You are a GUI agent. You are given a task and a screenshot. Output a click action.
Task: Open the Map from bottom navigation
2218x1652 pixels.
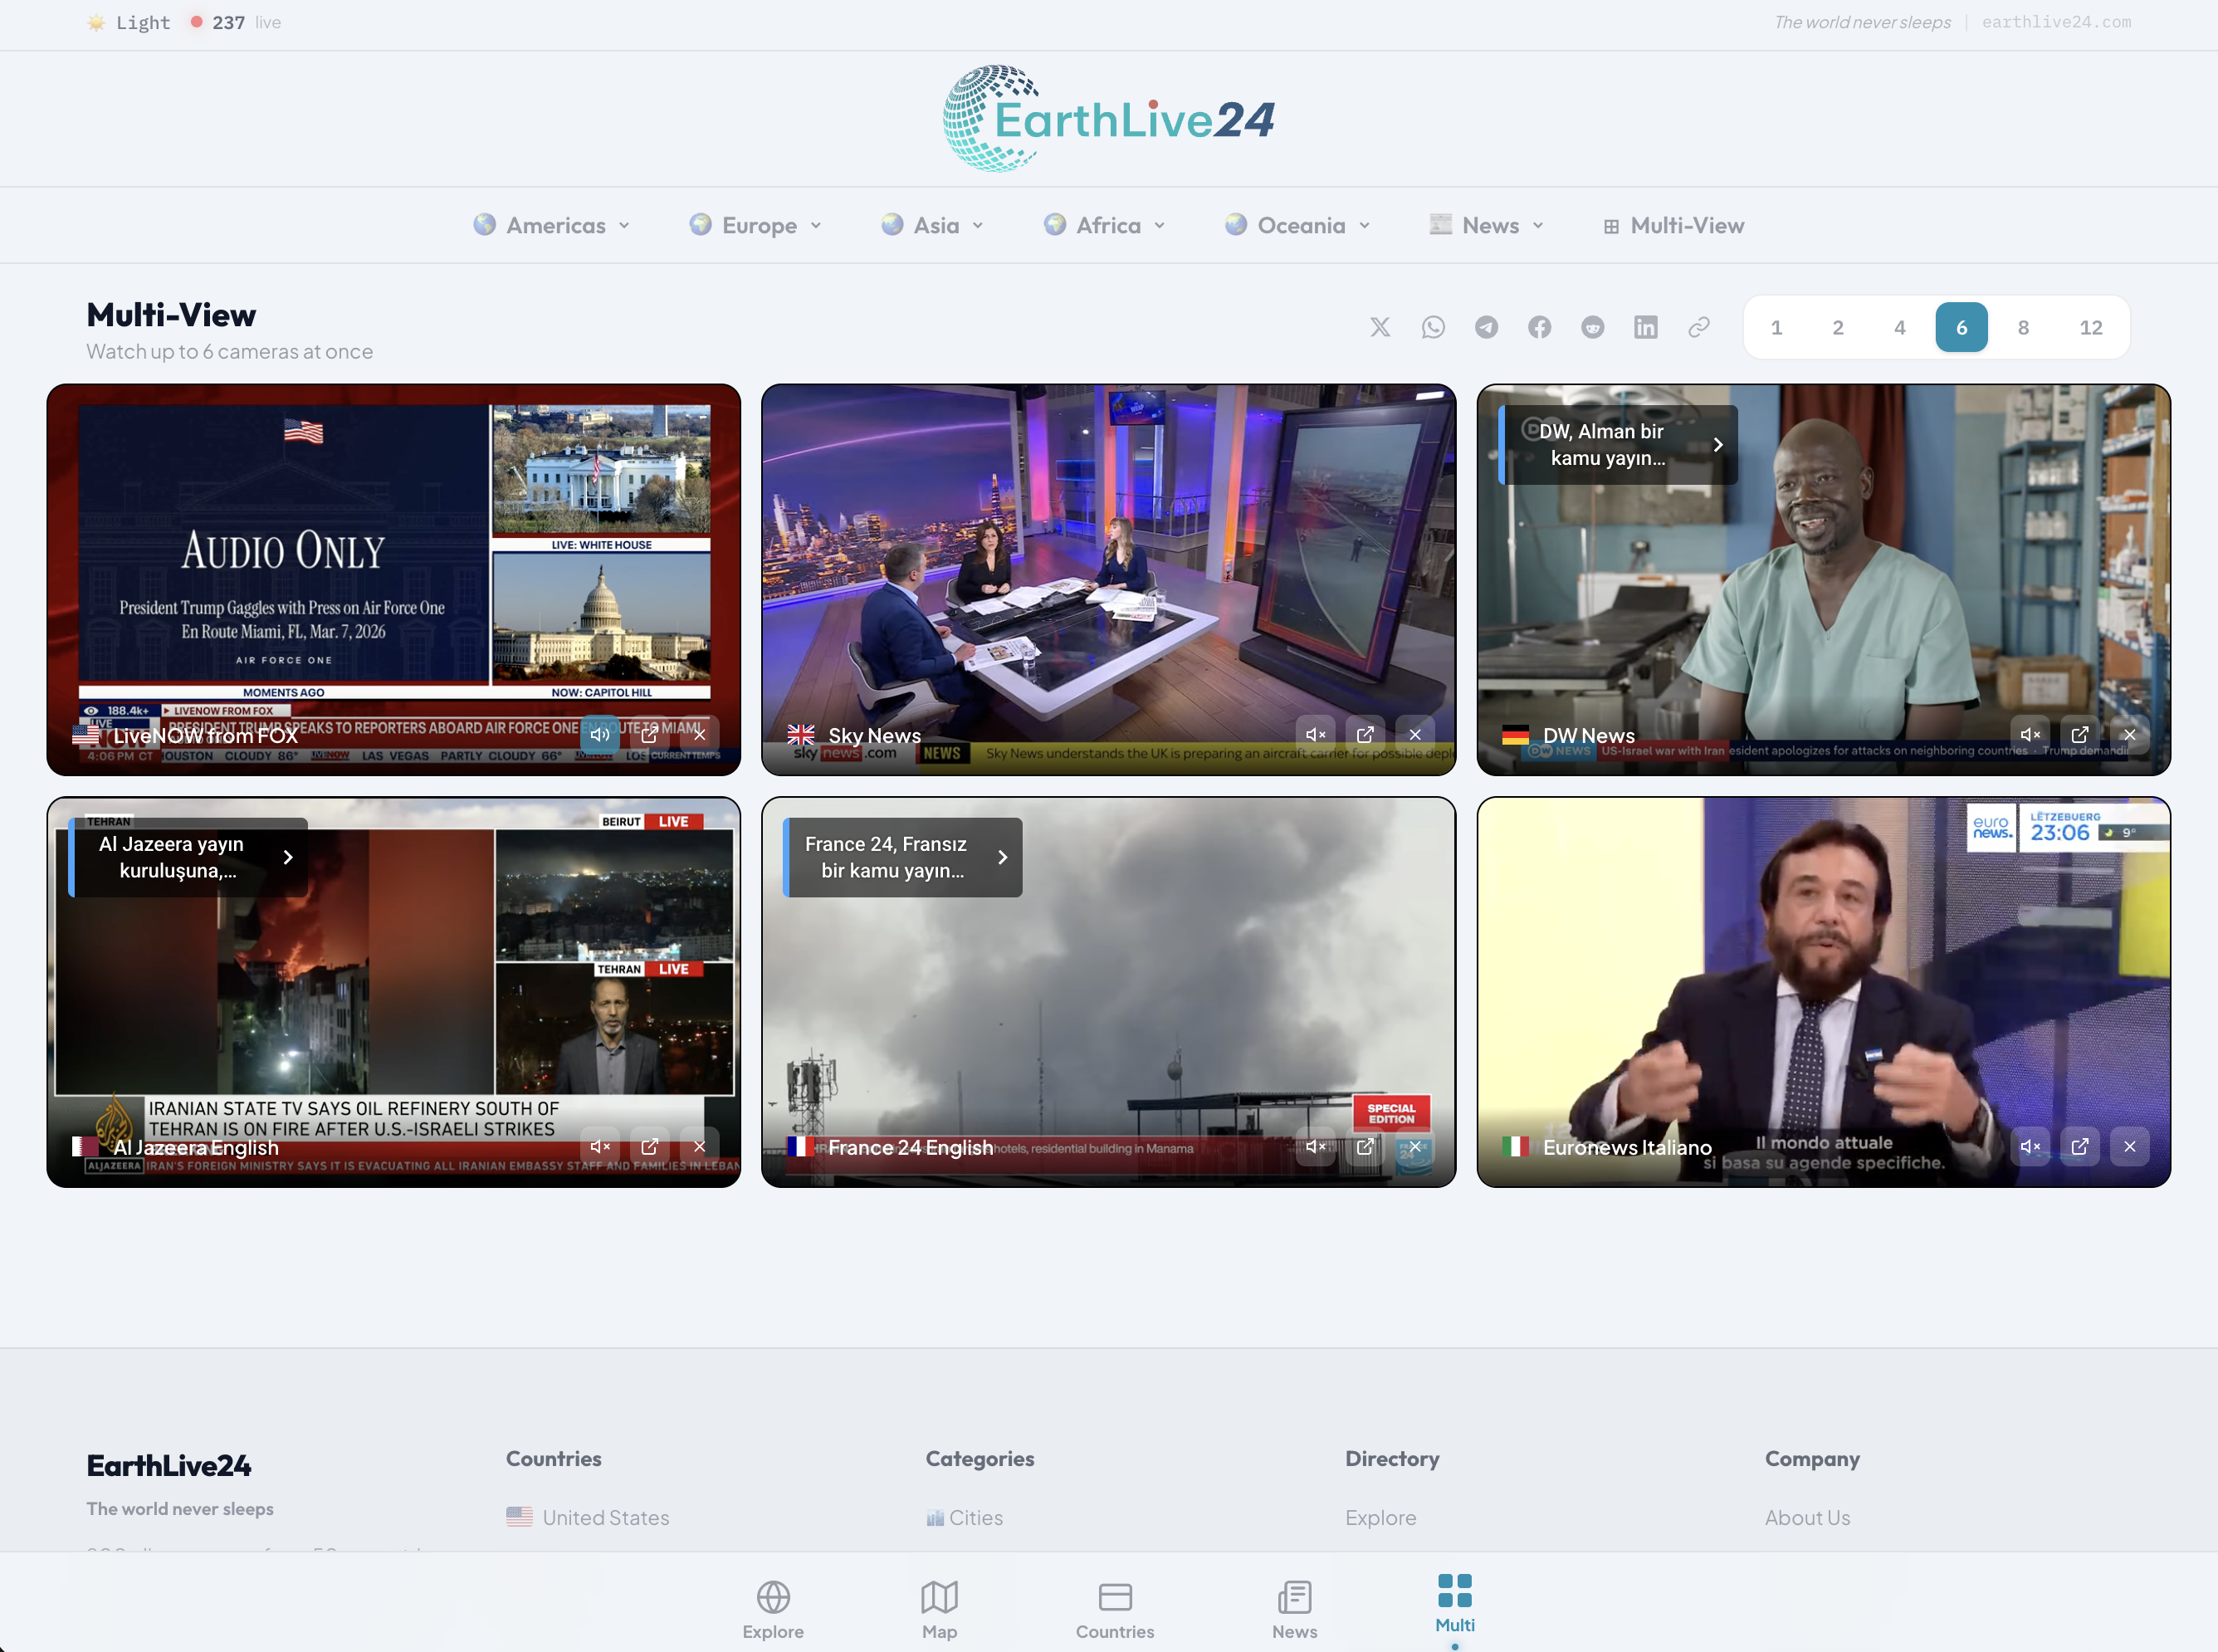(x=938, y=1608)
